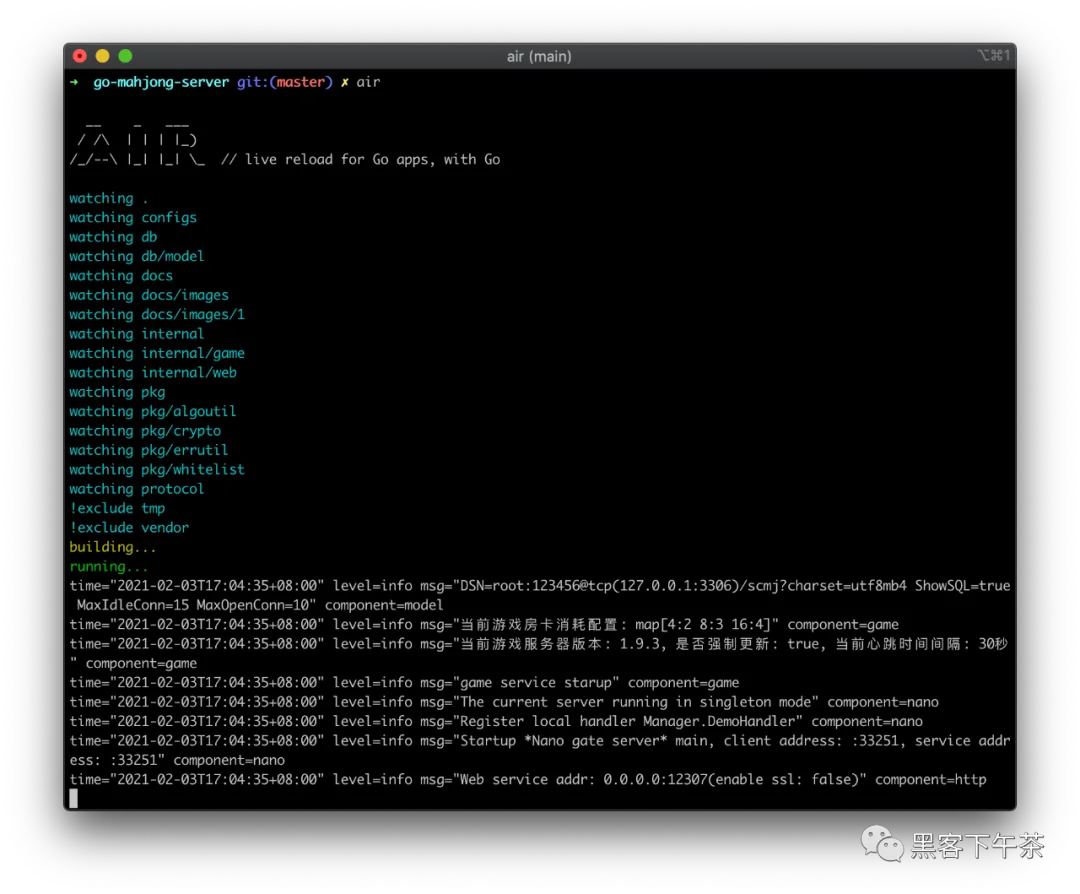Image resolution: width=1080 pixels, height=894 pixels.
Task: Click the 'watching pkg/algoutil' line
Action: (153, 411)
